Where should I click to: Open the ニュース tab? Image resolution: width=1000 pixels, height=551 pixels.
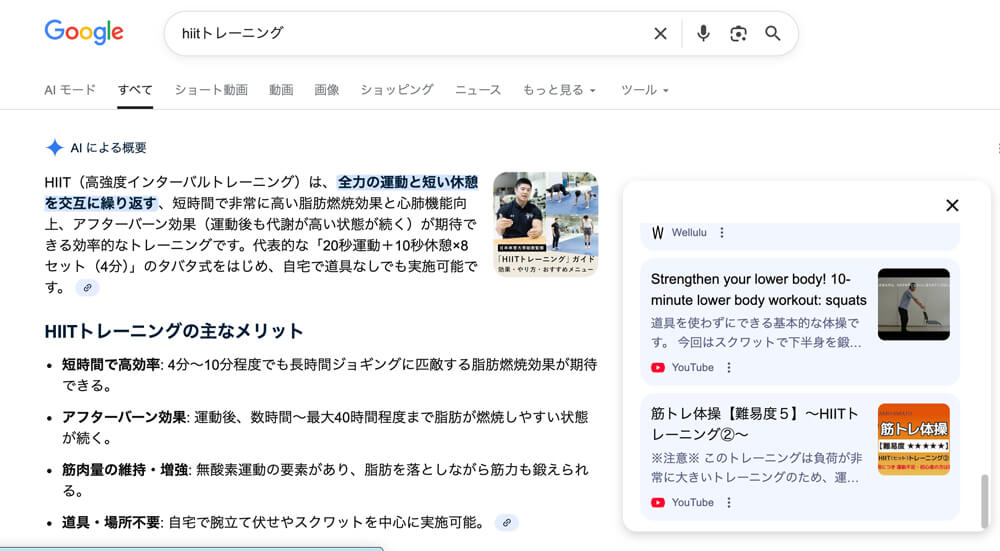point(478,90)
